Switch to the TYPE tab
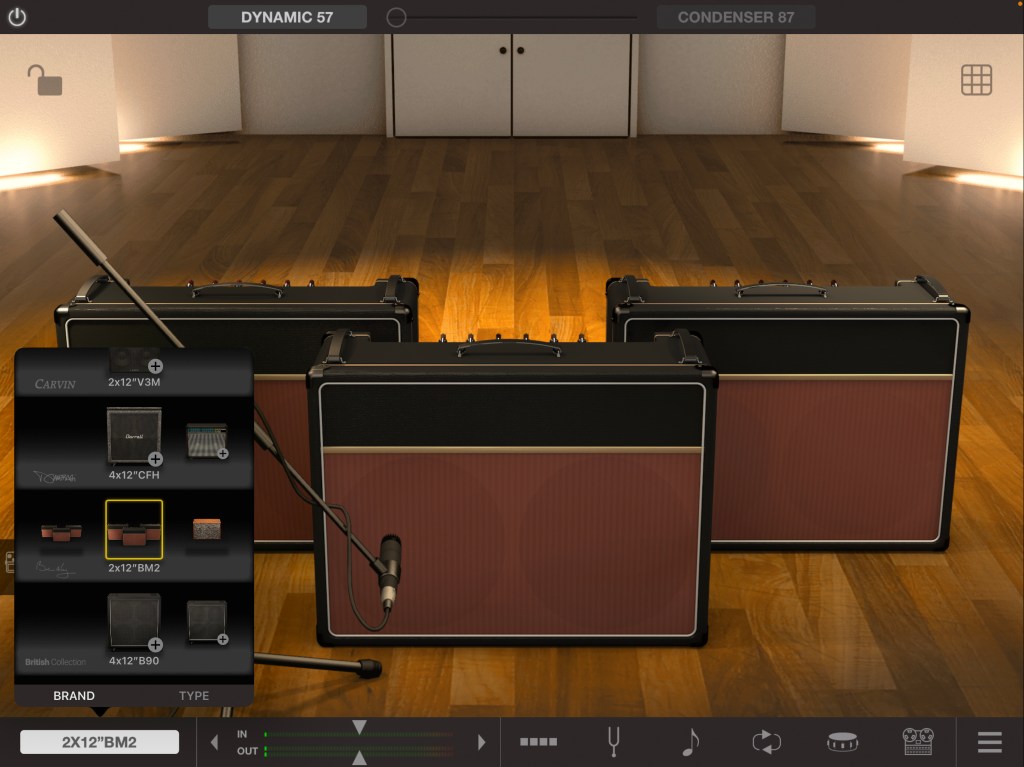 (x=194, y=696)
